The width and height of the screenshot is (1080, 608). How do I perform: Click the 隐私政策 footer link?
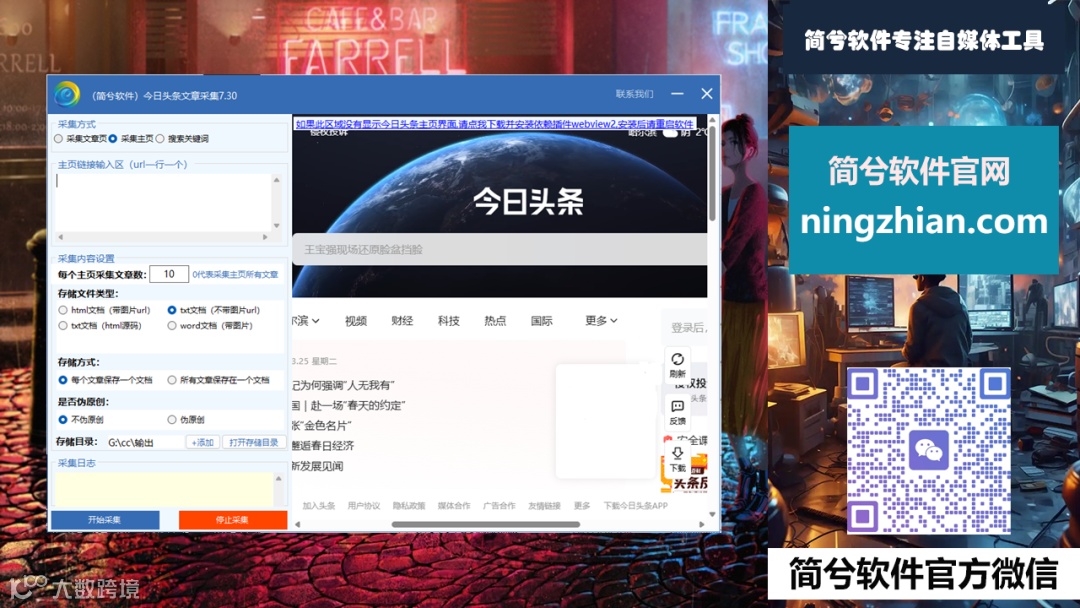[408, 505]
